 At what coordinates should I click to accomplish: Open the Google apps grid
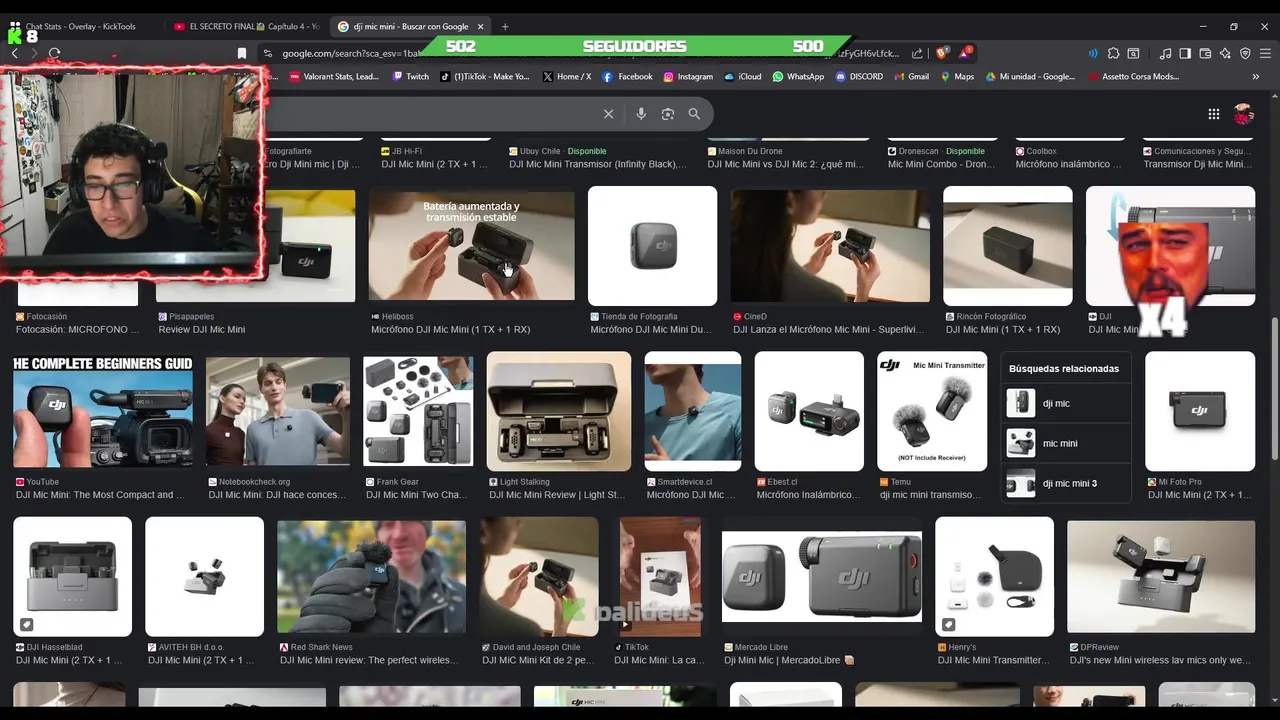(1214, 114)
